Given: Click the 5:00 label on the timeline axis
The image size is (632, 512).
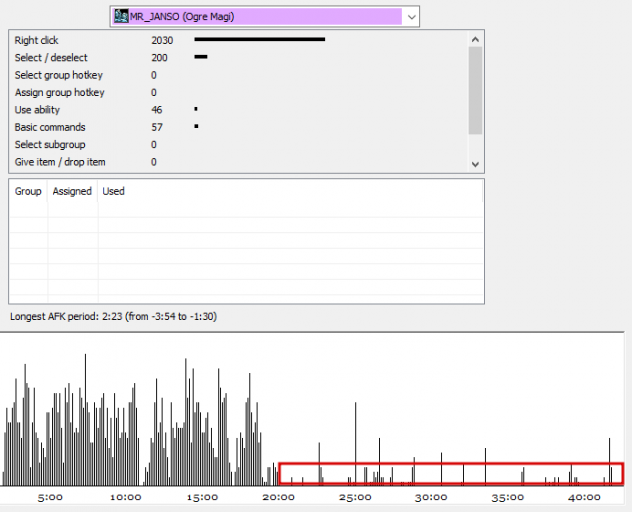Looking at the screenshot, I should pyautogui.click(x=50, y=497).
